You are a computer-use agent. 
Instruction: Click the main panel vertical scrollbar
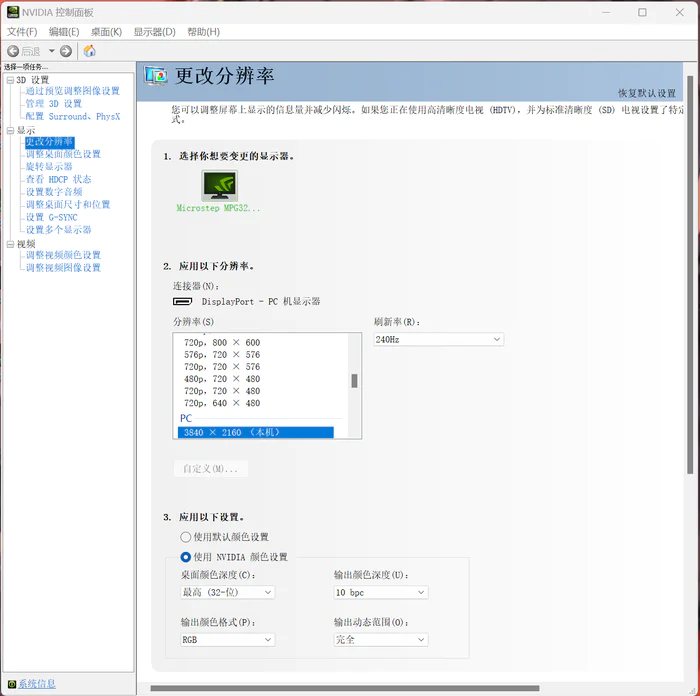[690, 275]
